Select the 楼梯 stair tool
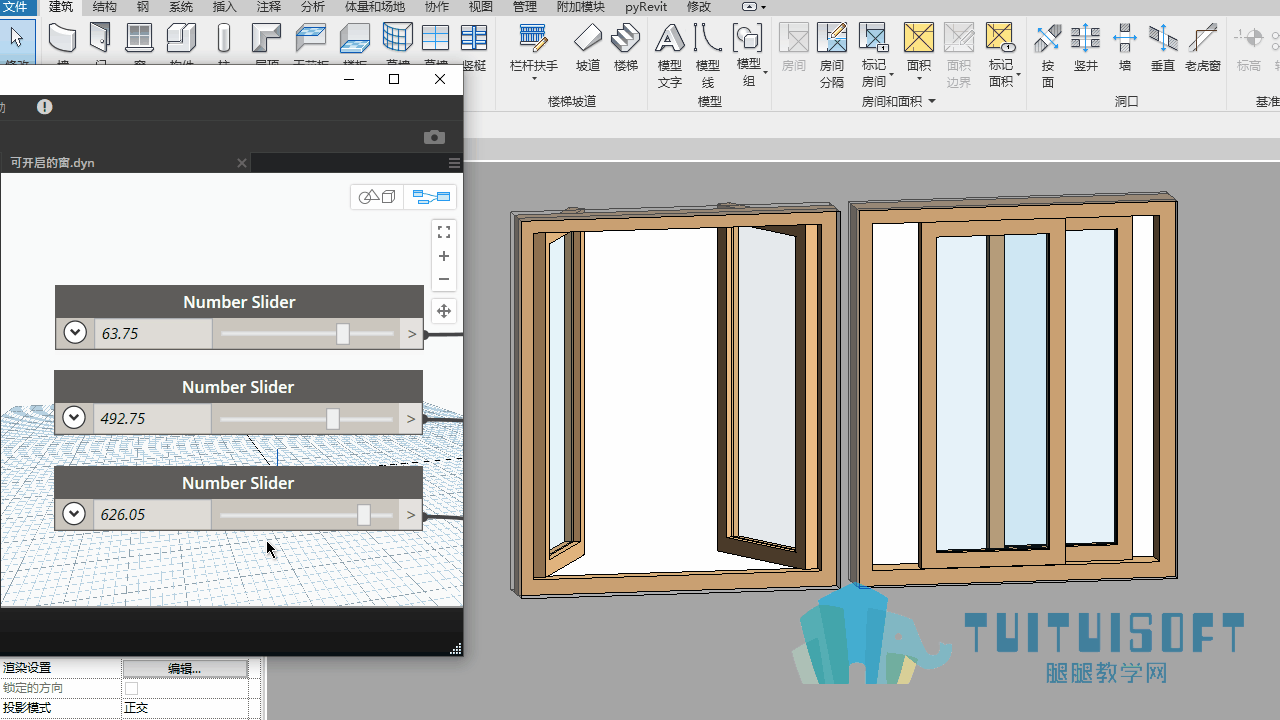1280x720 pixels. pyautogui.click(x=626, y=48)
